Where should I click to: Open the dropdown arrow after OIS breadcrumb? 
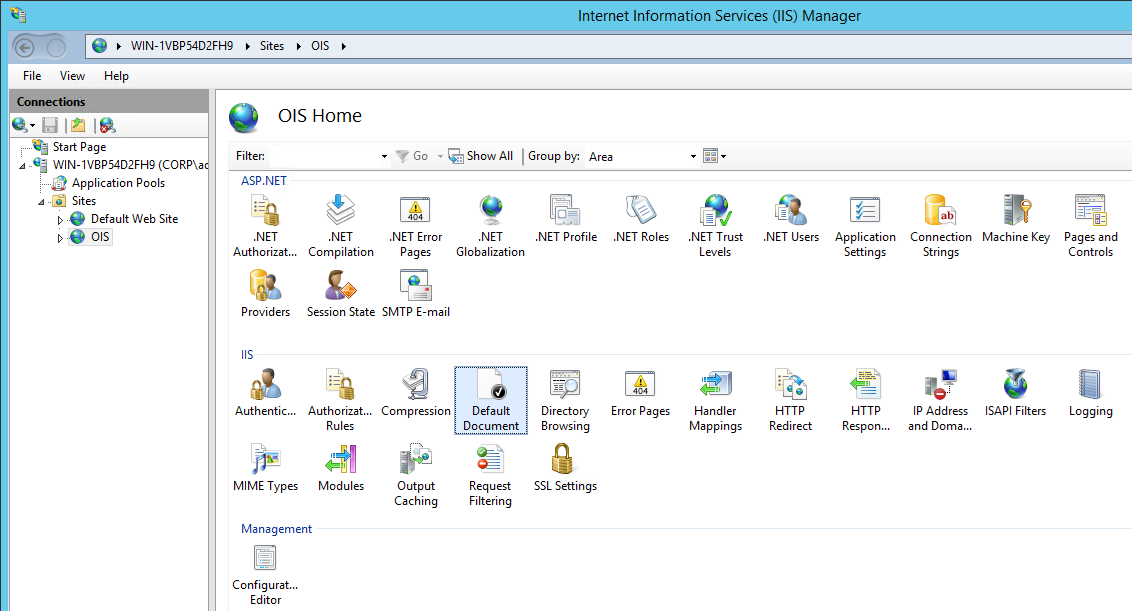[344, 46]
